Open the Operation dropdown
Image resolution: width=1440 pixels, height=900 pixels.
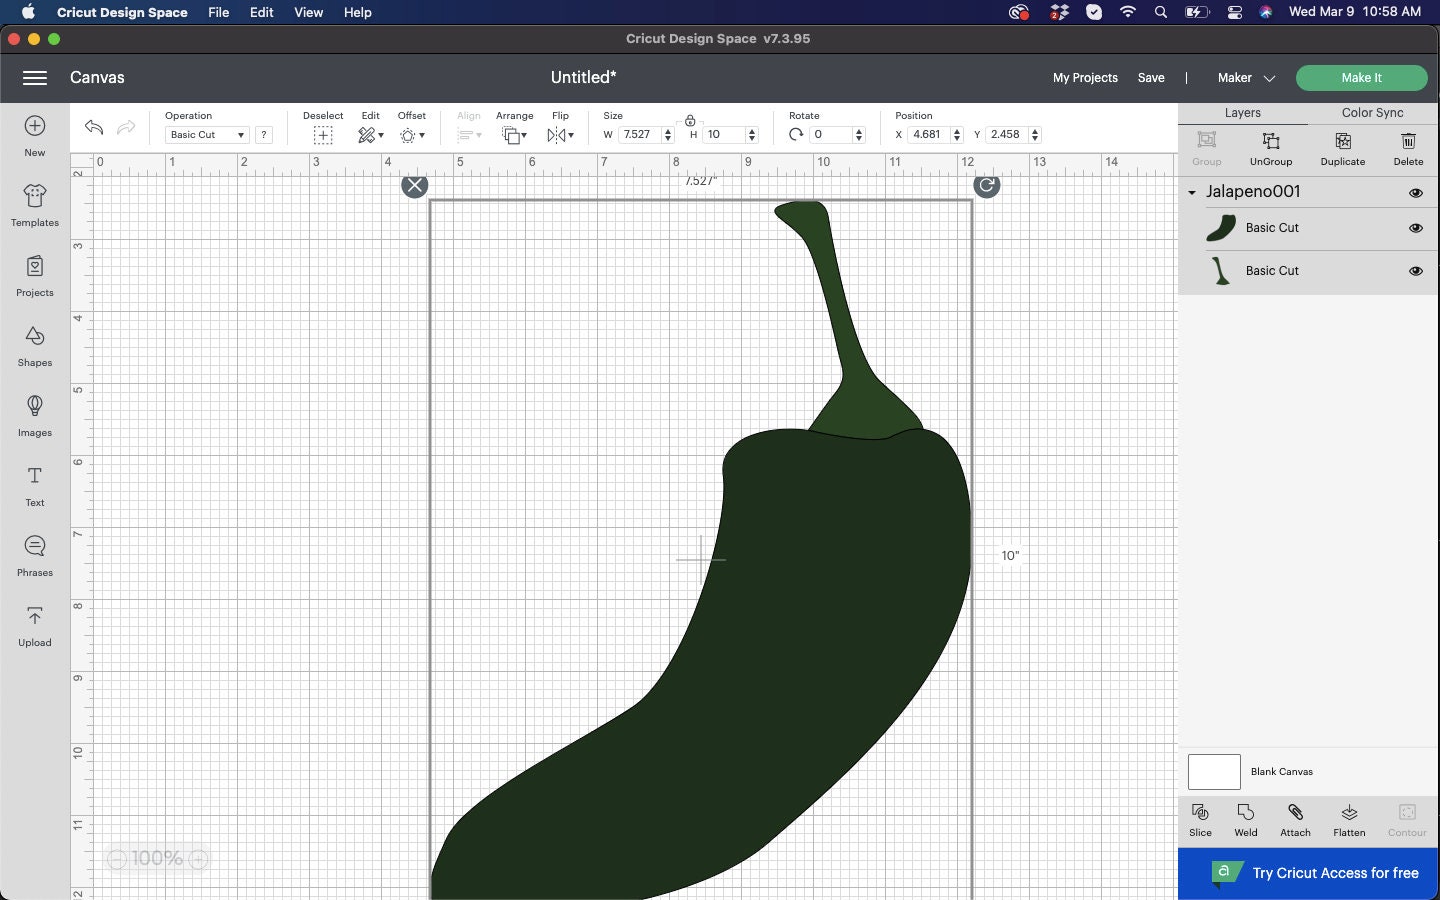tap(206, 134)
